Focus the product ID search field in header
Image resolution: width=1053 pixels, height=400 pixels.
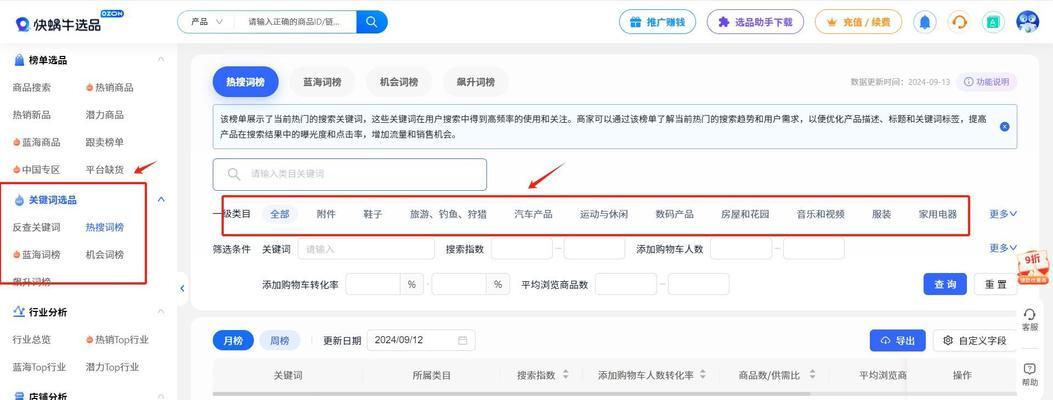point(295,21)
